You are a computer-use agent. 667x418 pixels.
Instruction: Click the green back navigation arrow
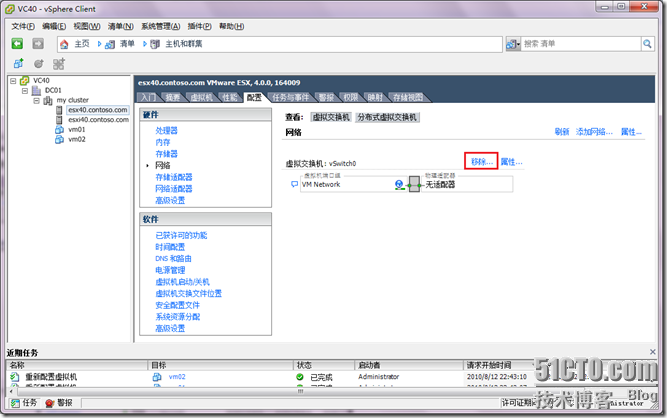point(17,44)
